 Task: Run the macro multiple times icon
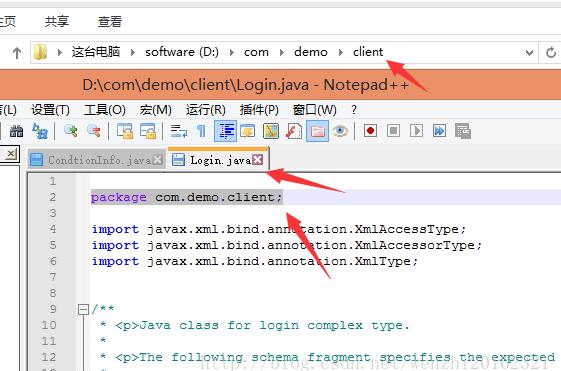pyautogui.click(x=439, y=131)
